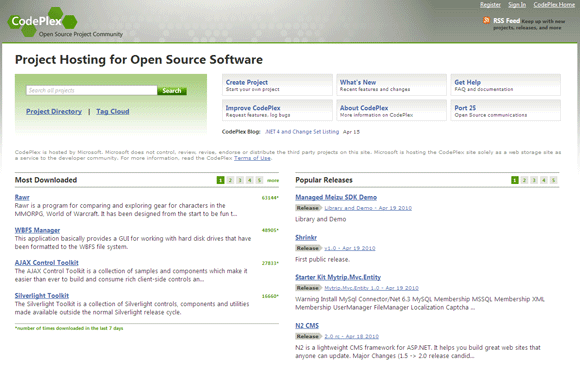The image size is (580, 365).
Task: Click the Register link
Action: tap(490, 5)
